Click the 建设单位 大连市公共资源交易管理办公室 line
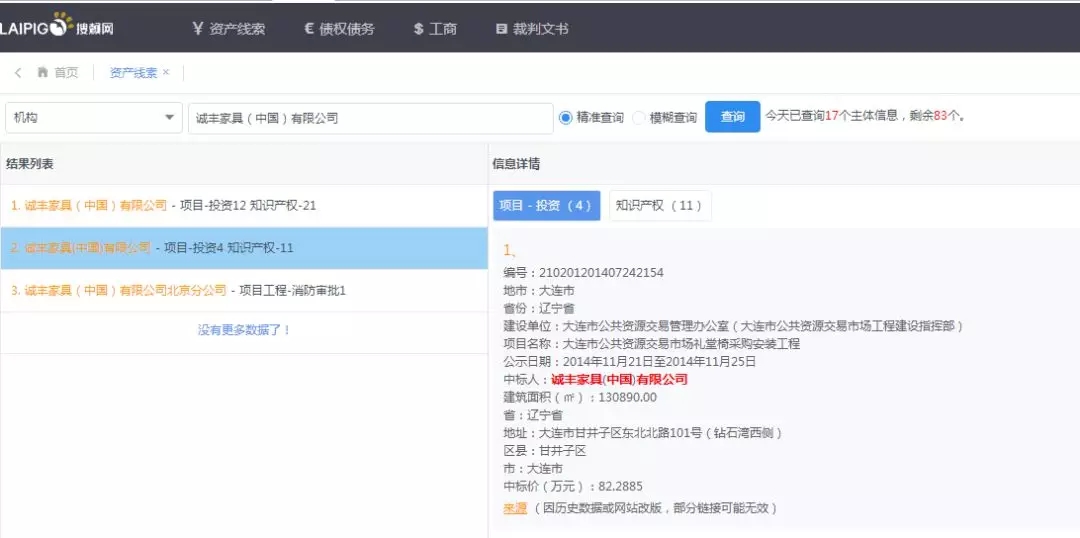The width and height of the screenshot is (1080, 538). click(x=734, y=326)
